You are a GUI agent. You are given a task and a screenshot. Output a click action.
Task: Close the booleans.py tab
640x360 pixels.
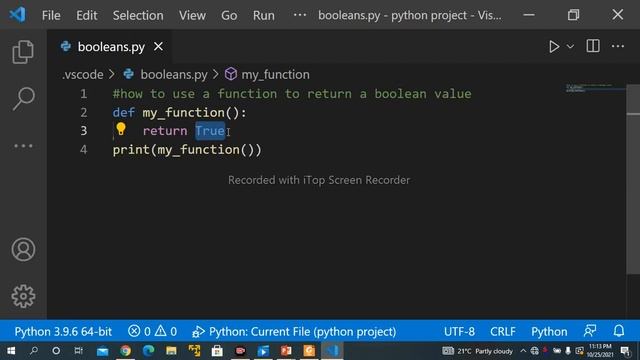click(x=158, y=47)
